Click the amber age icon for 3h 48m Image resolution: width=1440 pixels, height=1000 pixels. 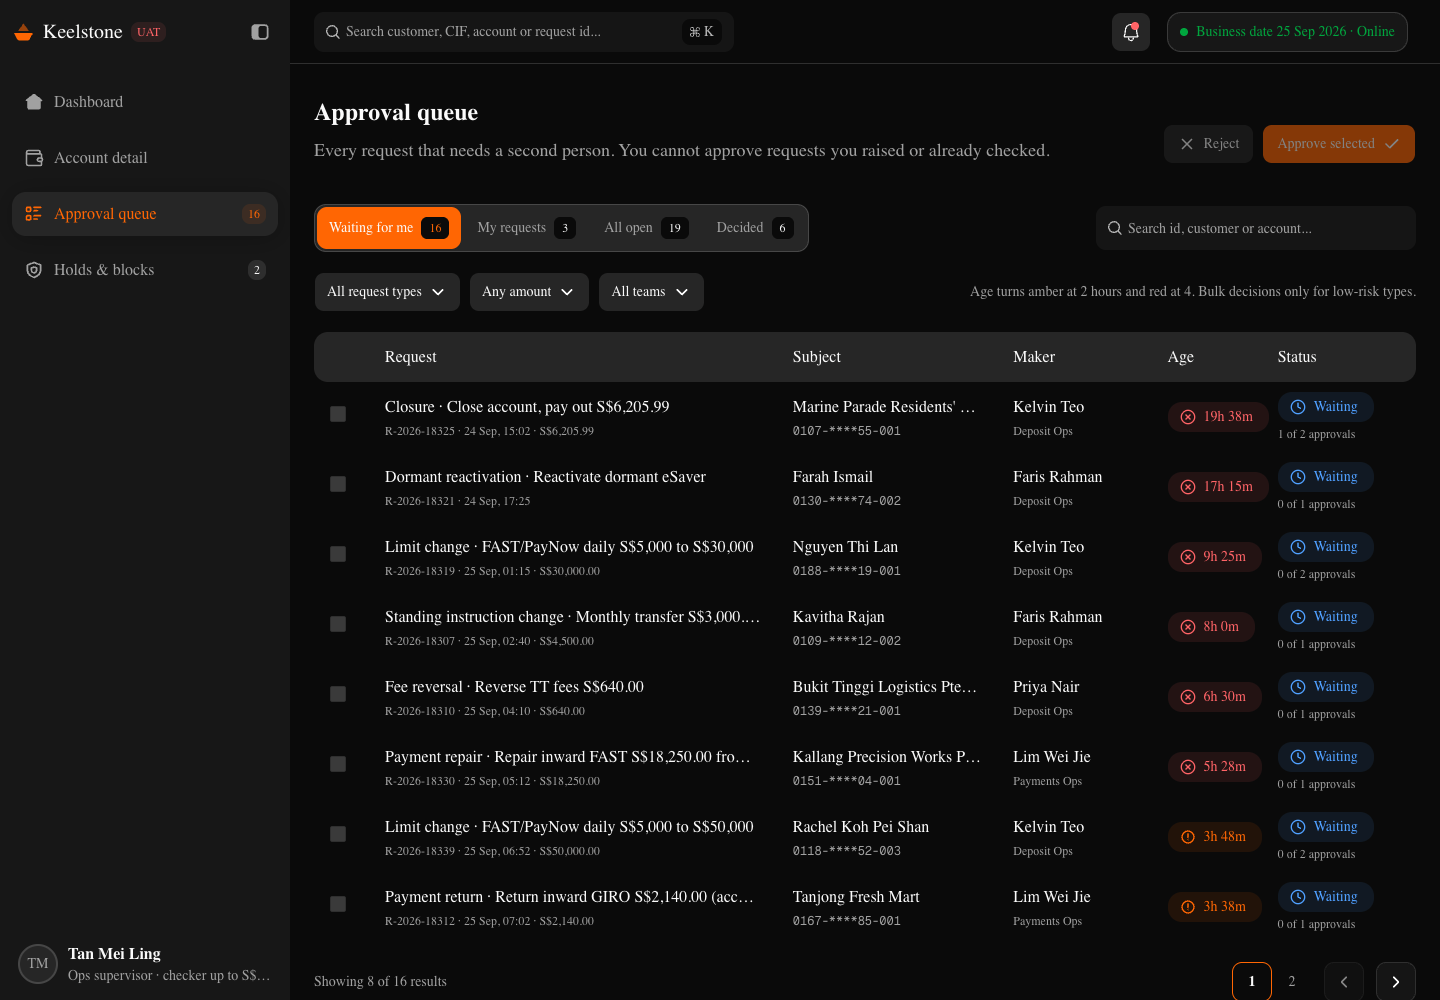pyautogui.click(x=1188, y=837)
